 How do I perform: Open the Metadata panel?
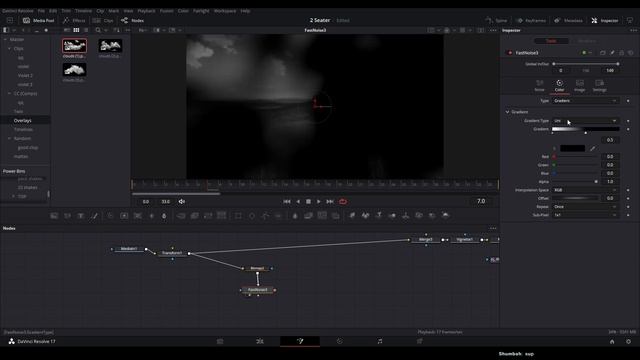coord(568,20)
